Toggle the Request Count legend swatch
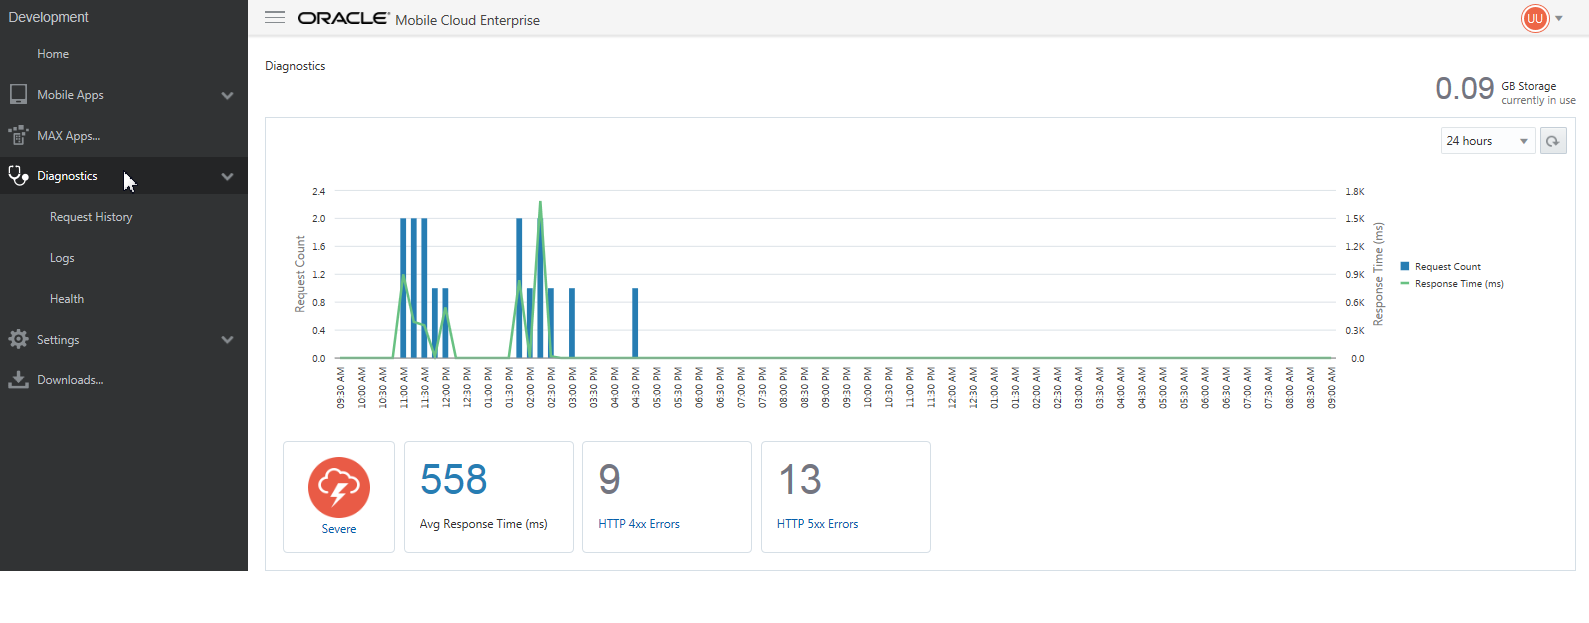Screen dimensions: 1589x623 pyautogui.click(x=1405, y=267)
